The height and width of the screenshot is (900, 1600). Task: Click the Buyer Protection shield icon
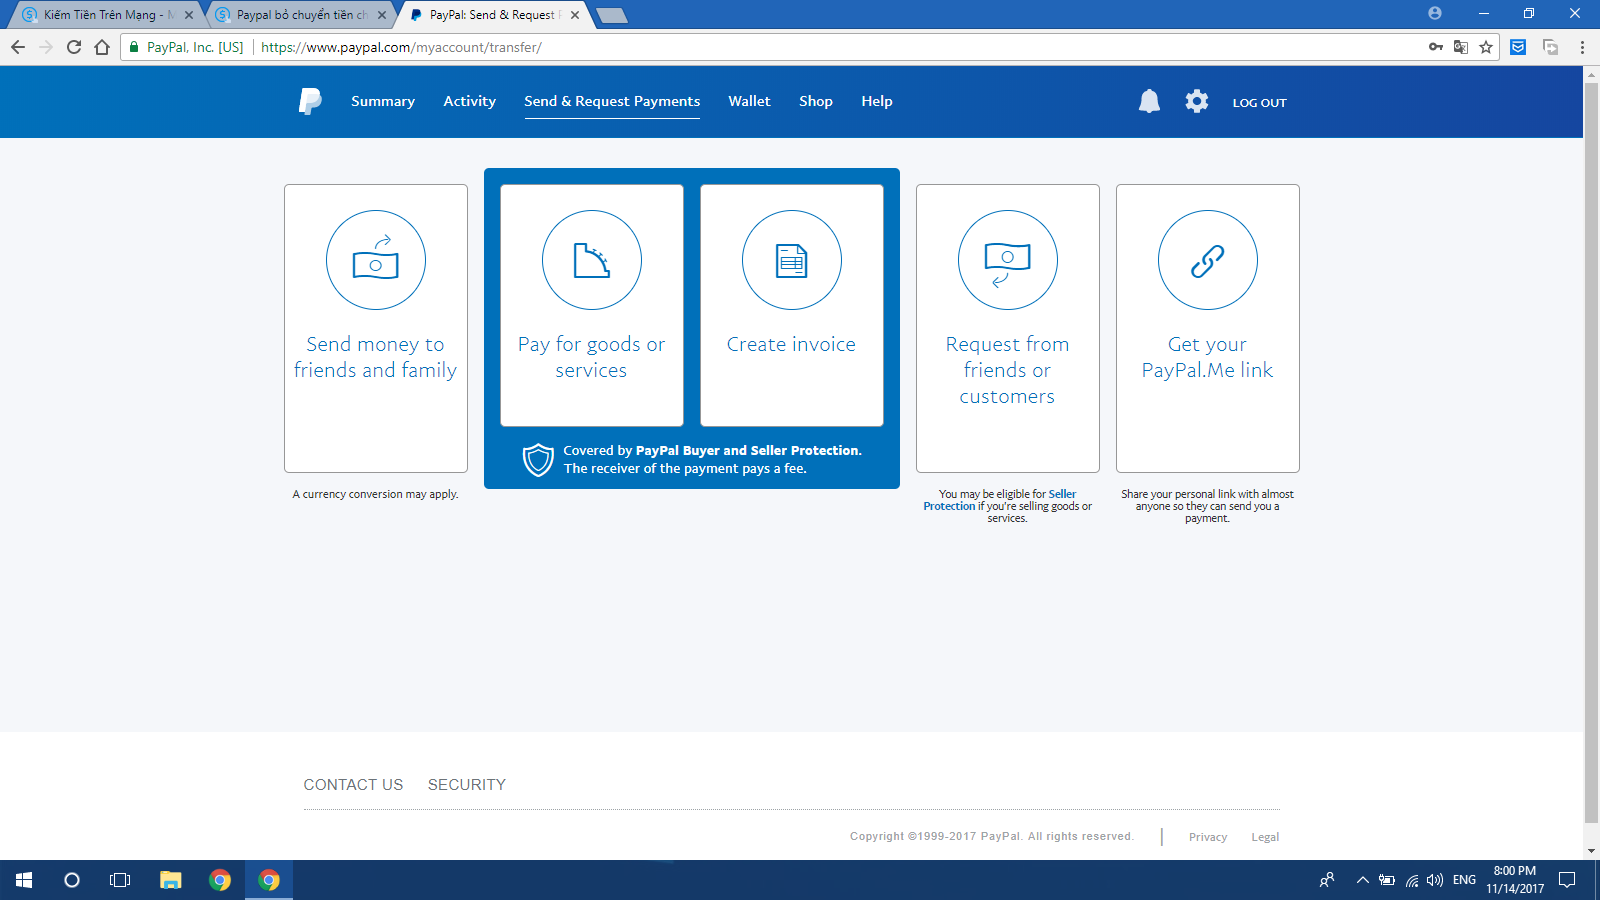(538, 460)
